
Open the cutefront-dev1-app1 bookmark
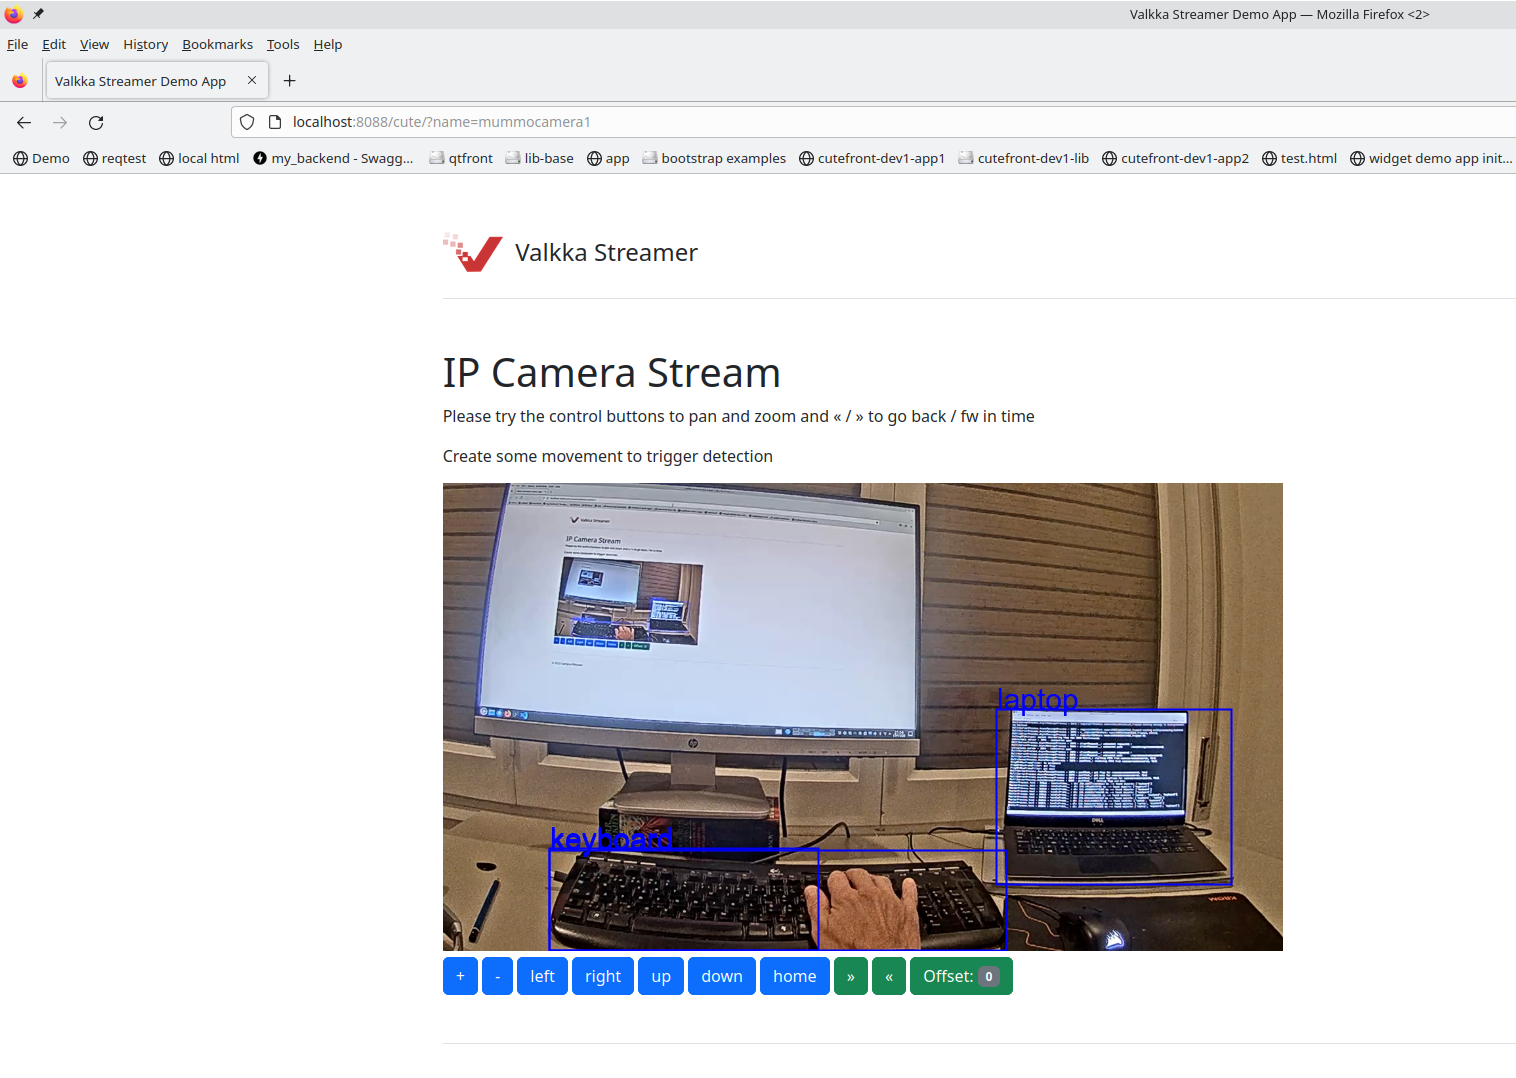872,158
